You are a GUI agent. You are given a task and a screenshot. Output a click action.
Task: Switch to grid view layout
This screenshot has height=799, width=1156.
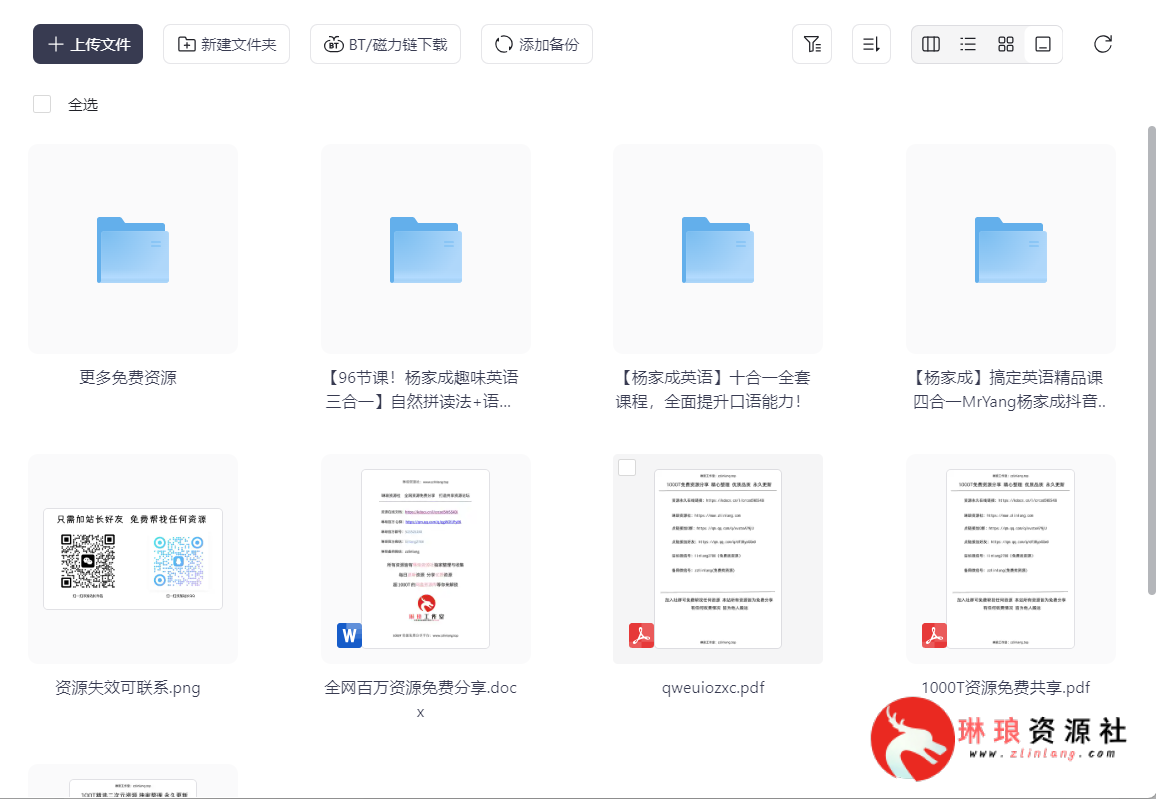[1006, 44]
